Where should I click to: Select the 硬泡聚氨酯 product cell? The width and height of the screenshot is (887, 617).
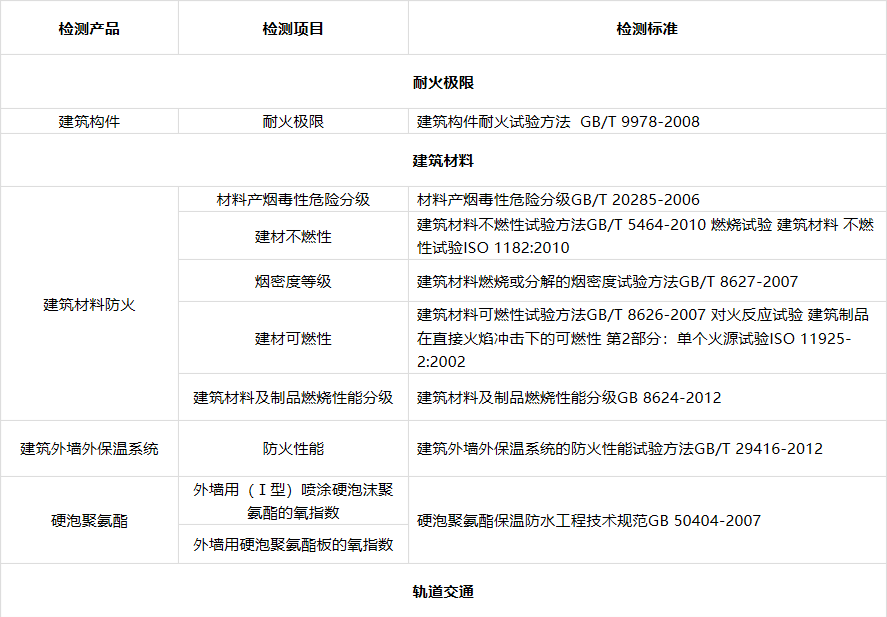(x=89, y=520)
